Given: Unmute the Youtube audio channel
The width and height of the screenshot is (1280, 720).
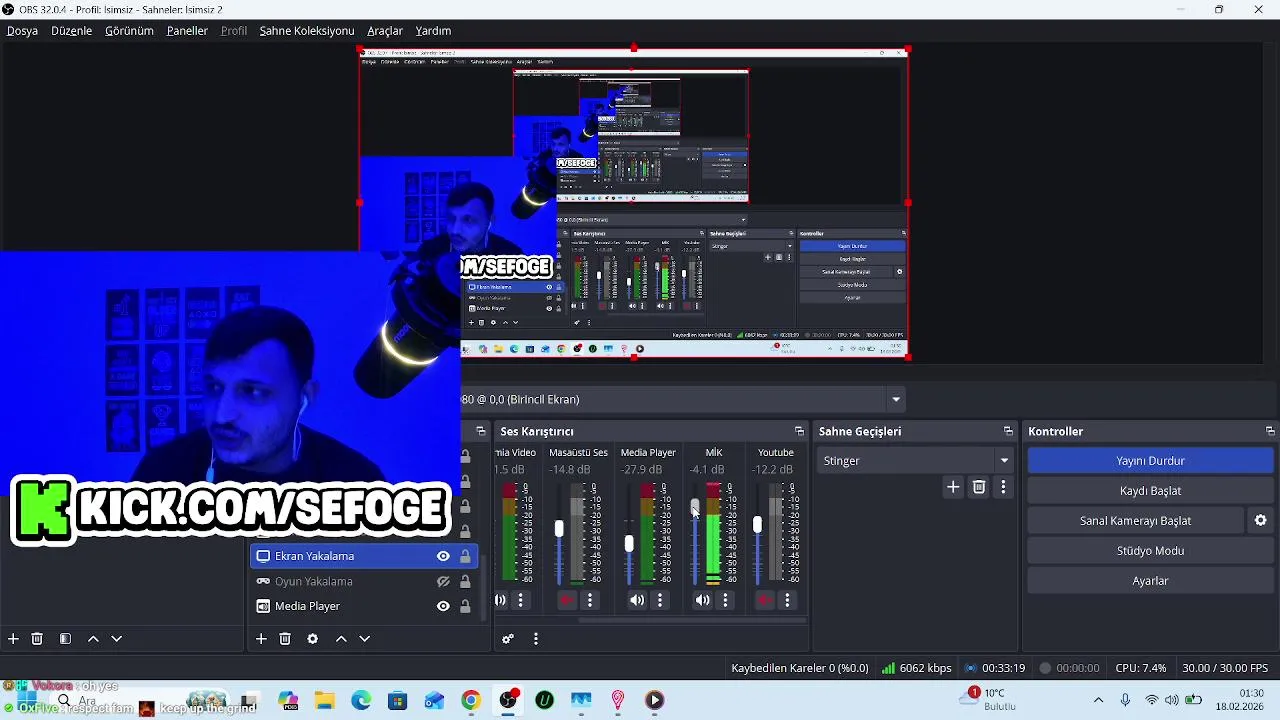Looking at the screenshot, I should (765, 600).
